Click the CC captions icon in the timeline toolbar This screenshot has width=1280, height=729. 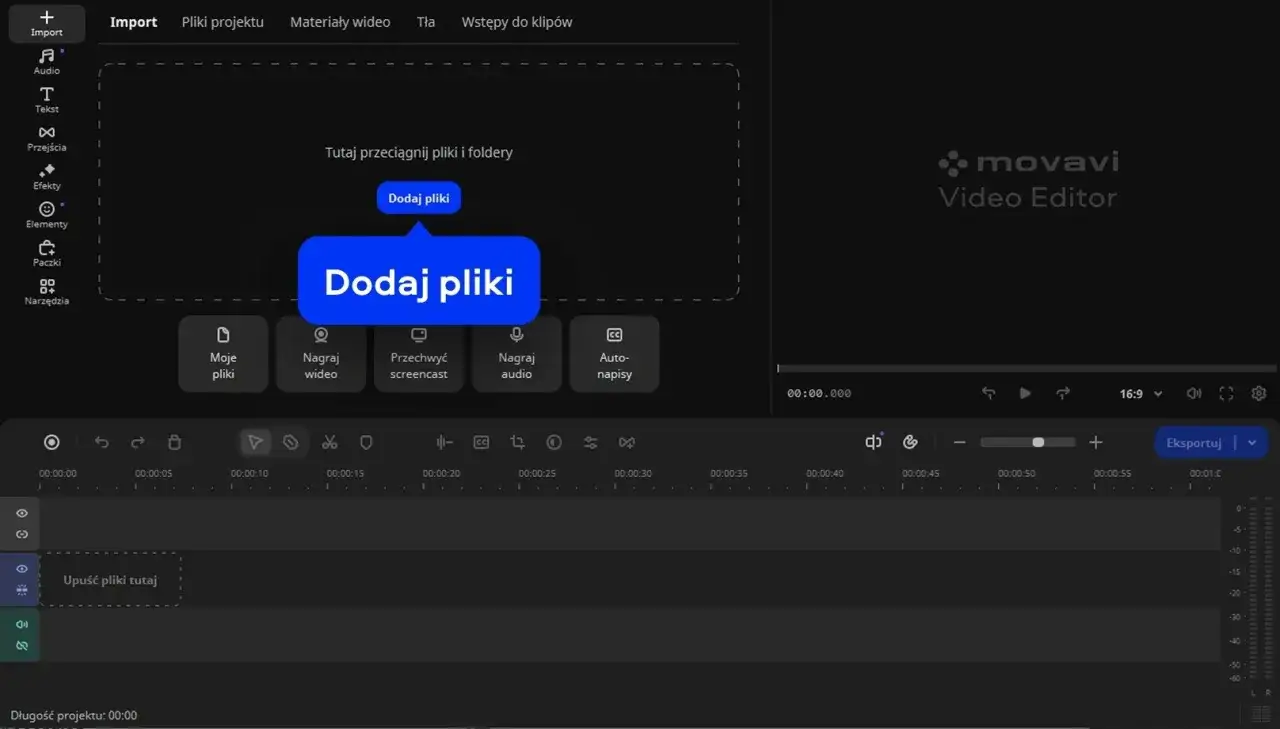tap(481, 442)
